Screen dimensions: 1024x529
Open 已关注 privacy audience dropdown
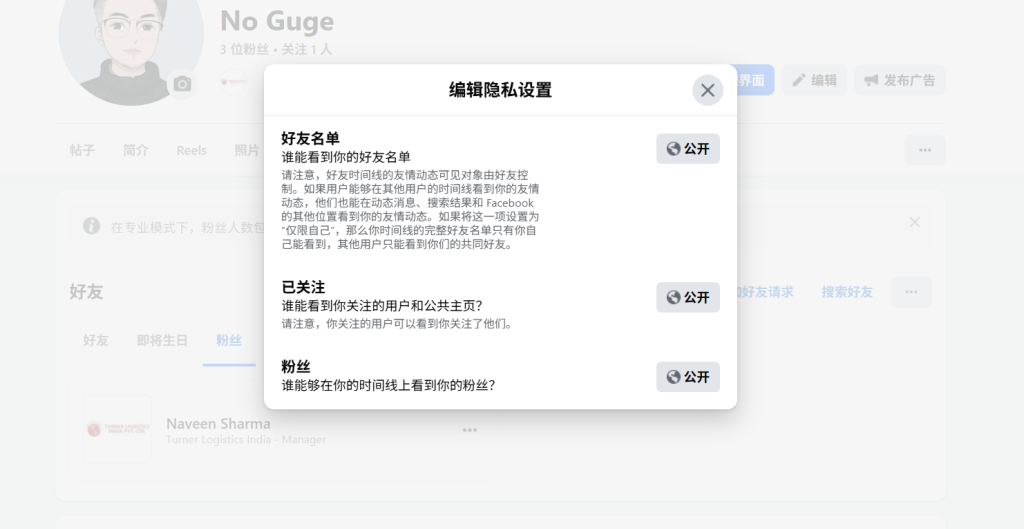(x=688, y=297)
